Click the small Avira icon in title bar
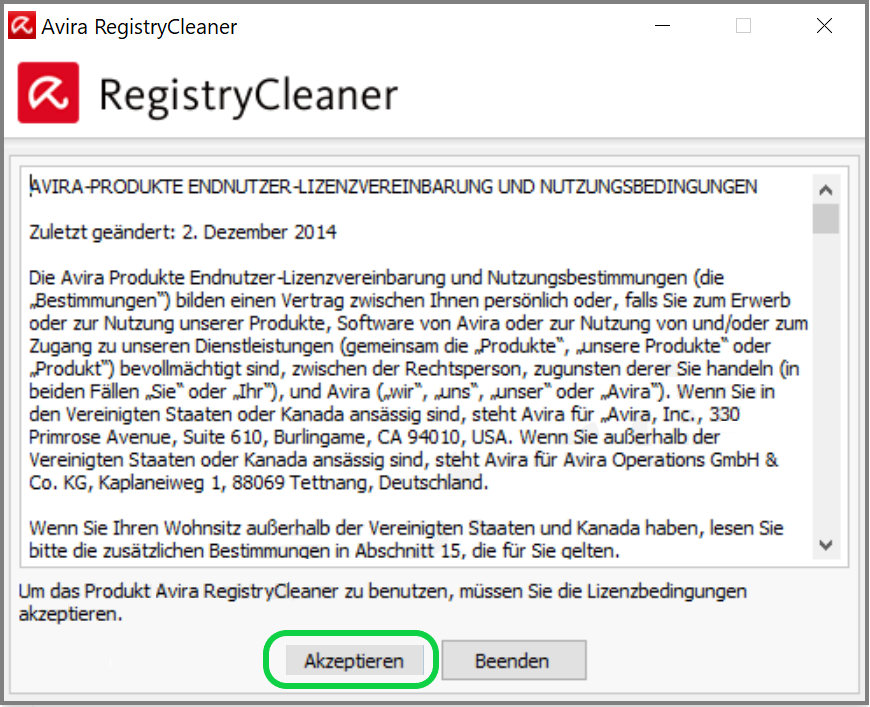 [22, 26]
